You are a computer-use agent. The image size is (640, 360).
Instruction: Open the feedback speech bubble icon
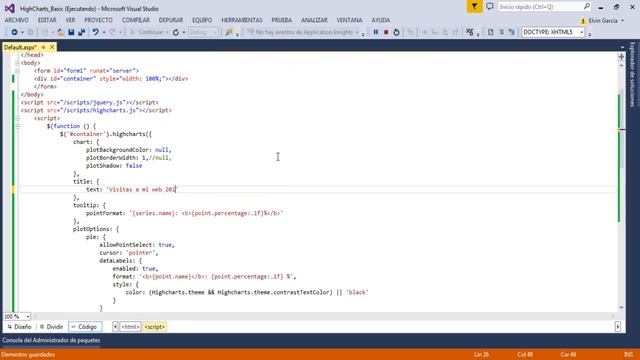[489, 7]
